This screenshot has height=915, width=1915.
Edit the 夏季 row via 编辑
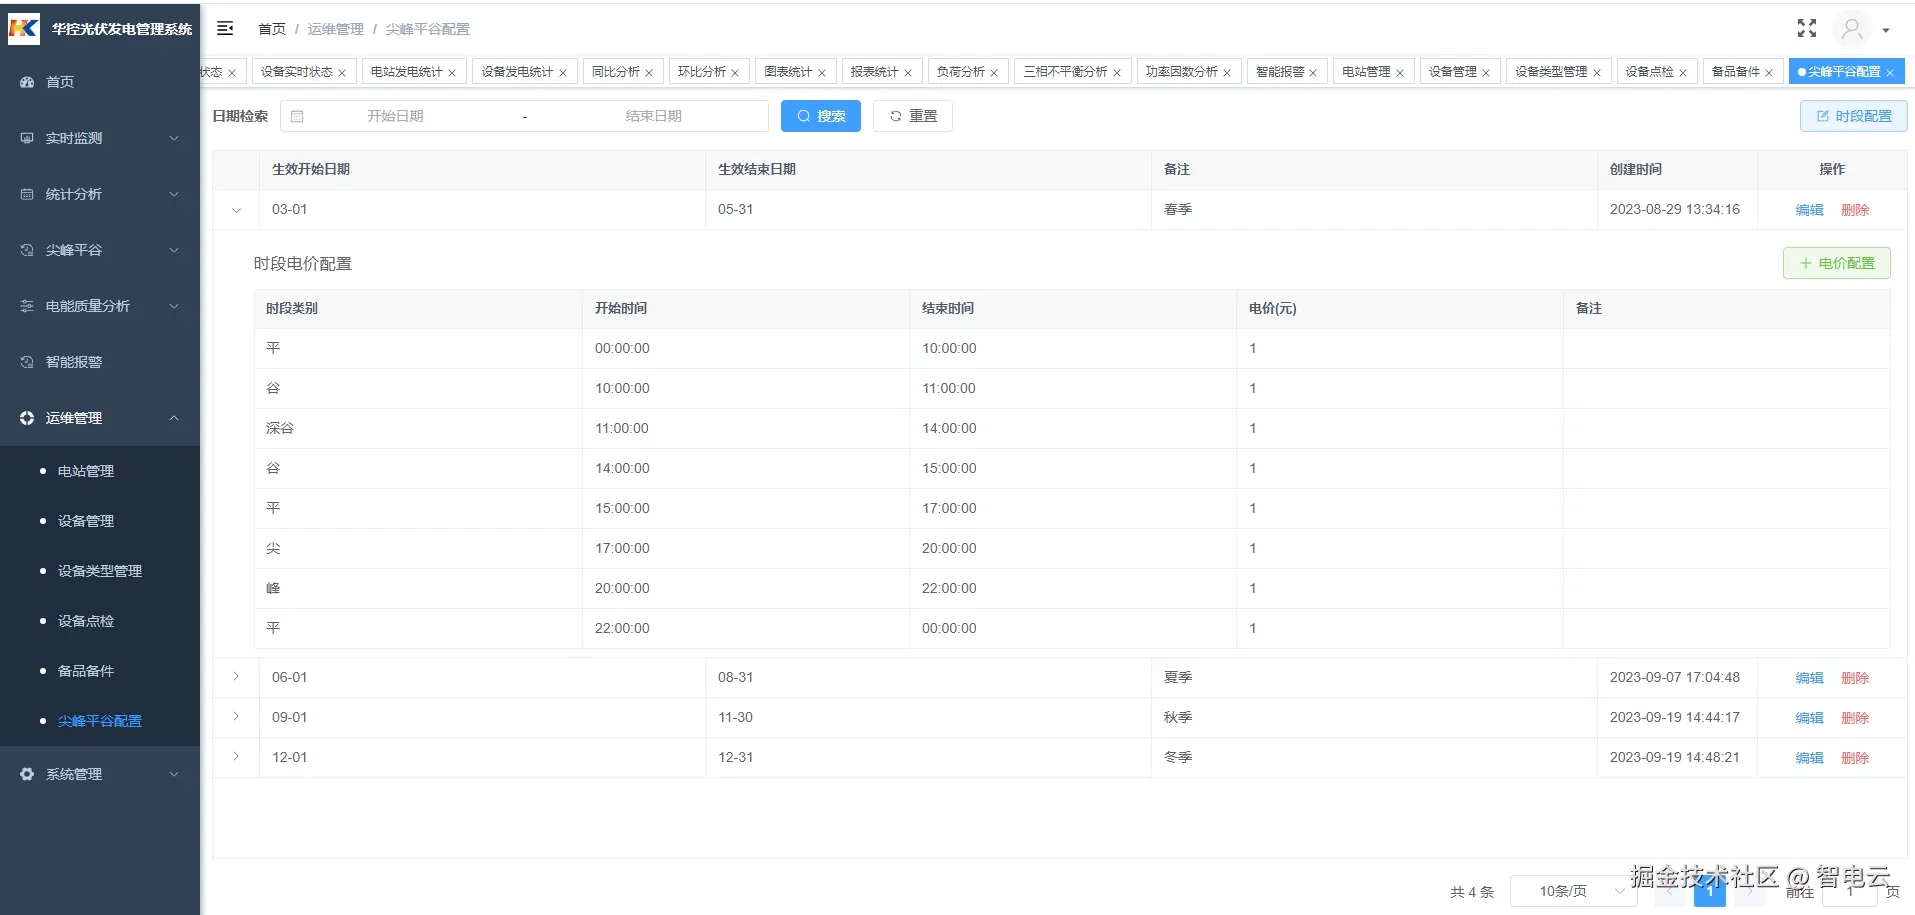tap(1810, 678)
